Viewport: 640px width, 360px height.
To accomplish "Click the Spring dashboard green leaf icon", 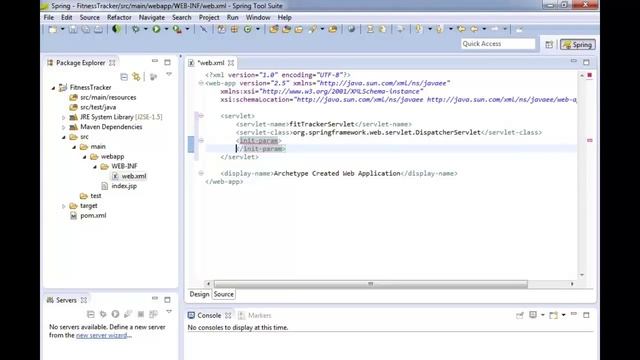I will point(116,29).
